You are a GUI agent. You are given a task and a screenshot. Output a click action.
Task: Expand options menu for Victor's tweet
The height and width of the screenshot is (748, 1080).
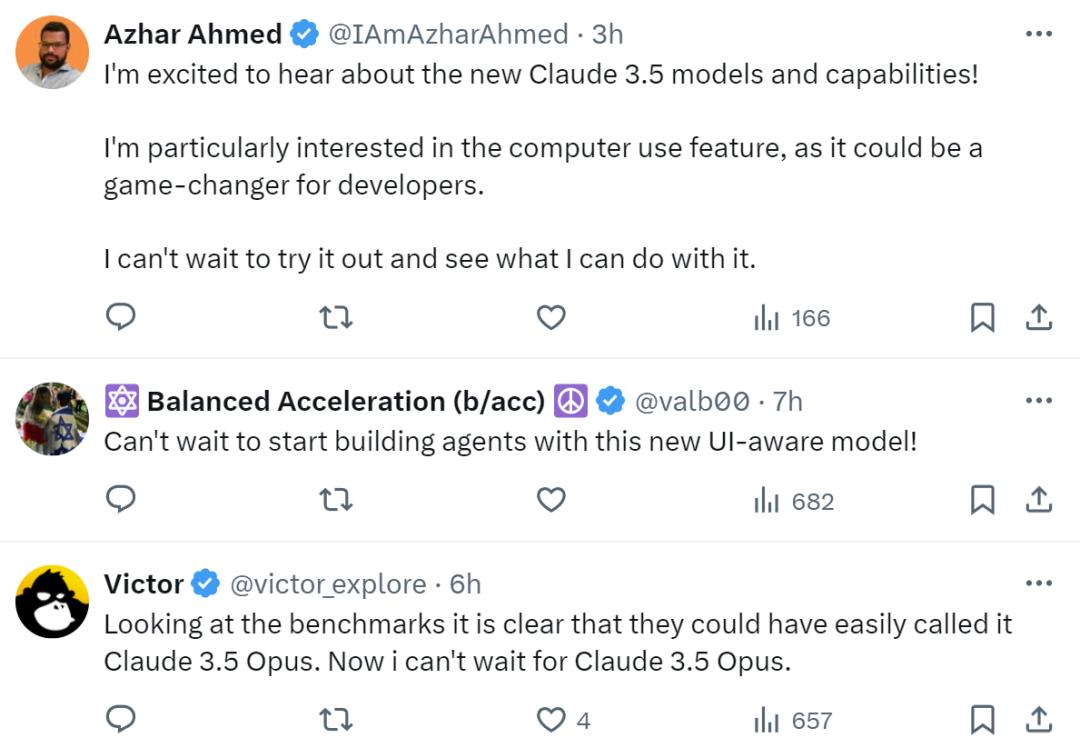tap(1039, 583)
